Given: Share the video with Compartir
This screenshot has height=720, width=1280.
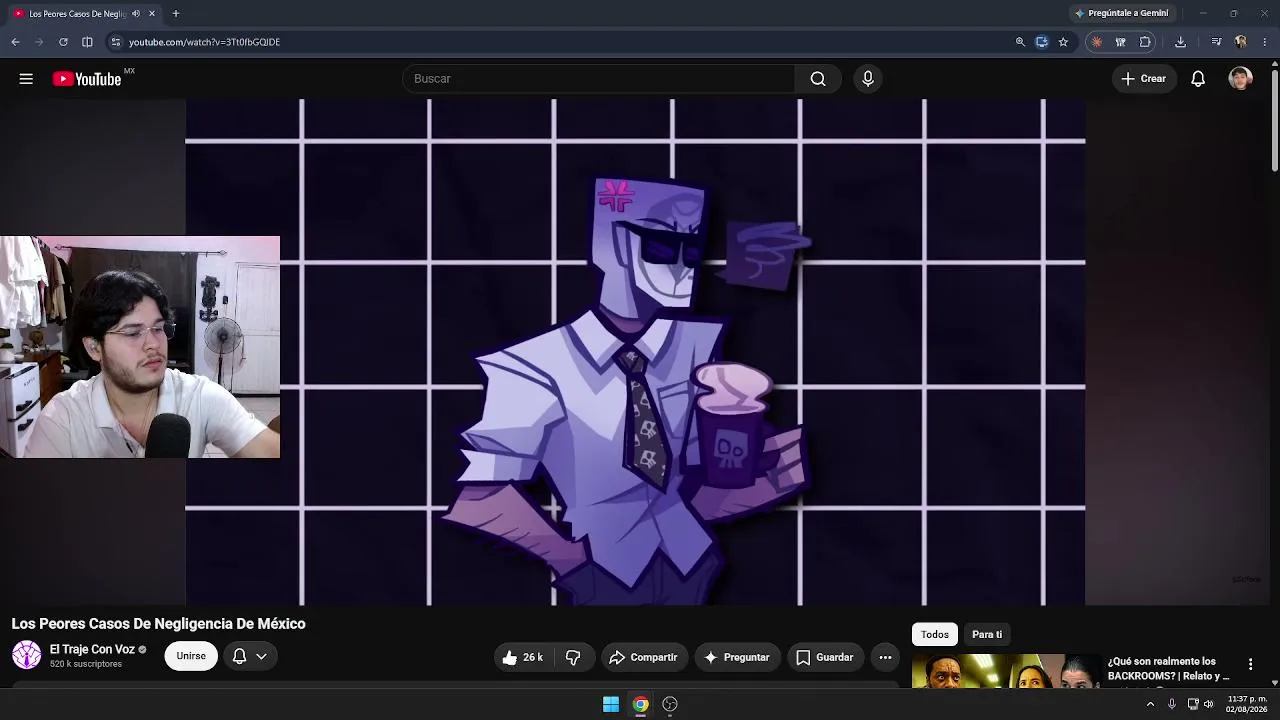Looking at the screenshot, I should point(644,657).
